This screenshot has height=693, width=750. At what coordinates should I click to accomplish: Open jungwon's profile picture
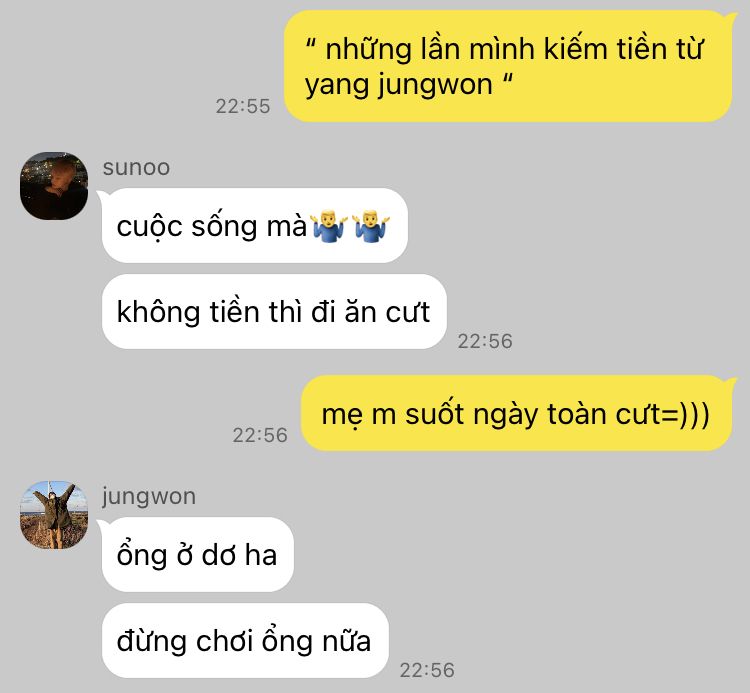coord(54,515)
